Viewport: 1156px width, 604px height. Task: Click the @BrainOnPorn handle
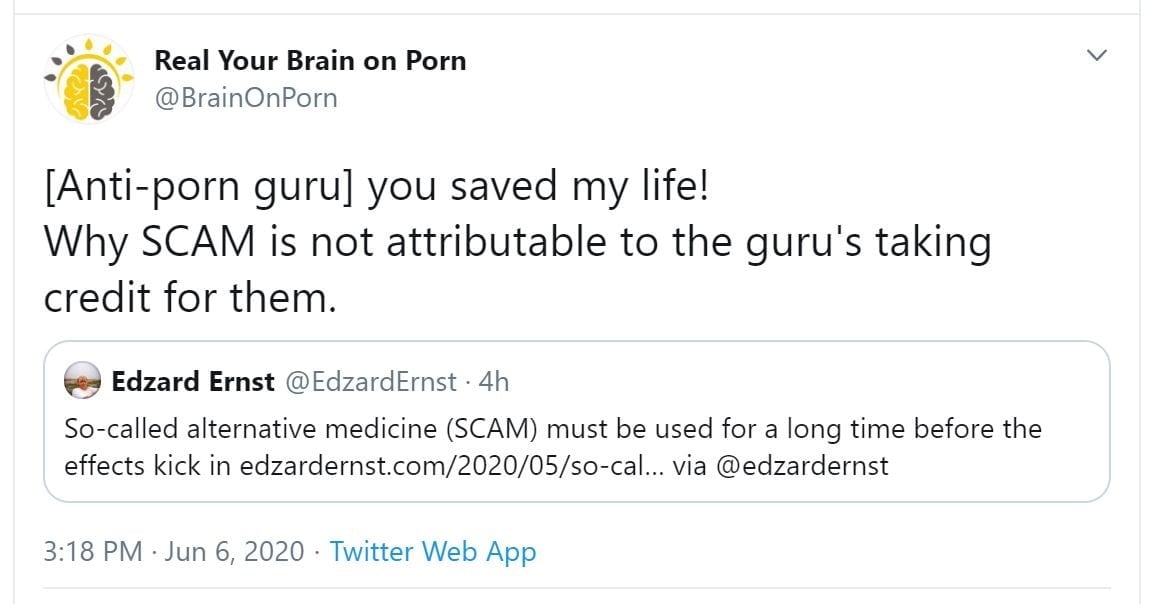pos(246,98)
